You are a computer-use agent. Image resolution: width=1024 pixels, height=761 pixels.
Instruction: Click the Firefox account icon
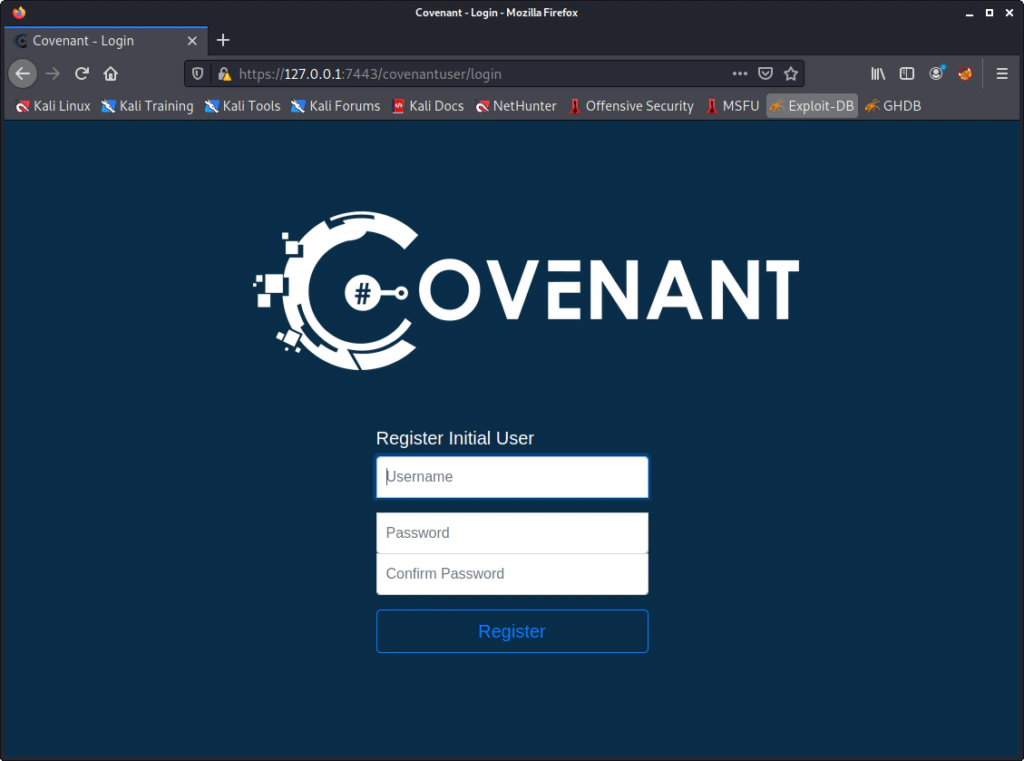[x=936, y=73]
